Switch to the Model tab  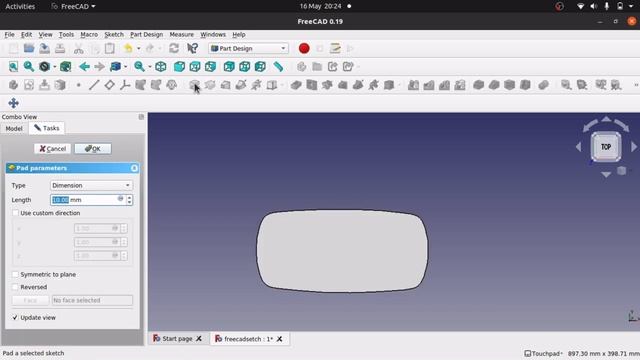14,129
